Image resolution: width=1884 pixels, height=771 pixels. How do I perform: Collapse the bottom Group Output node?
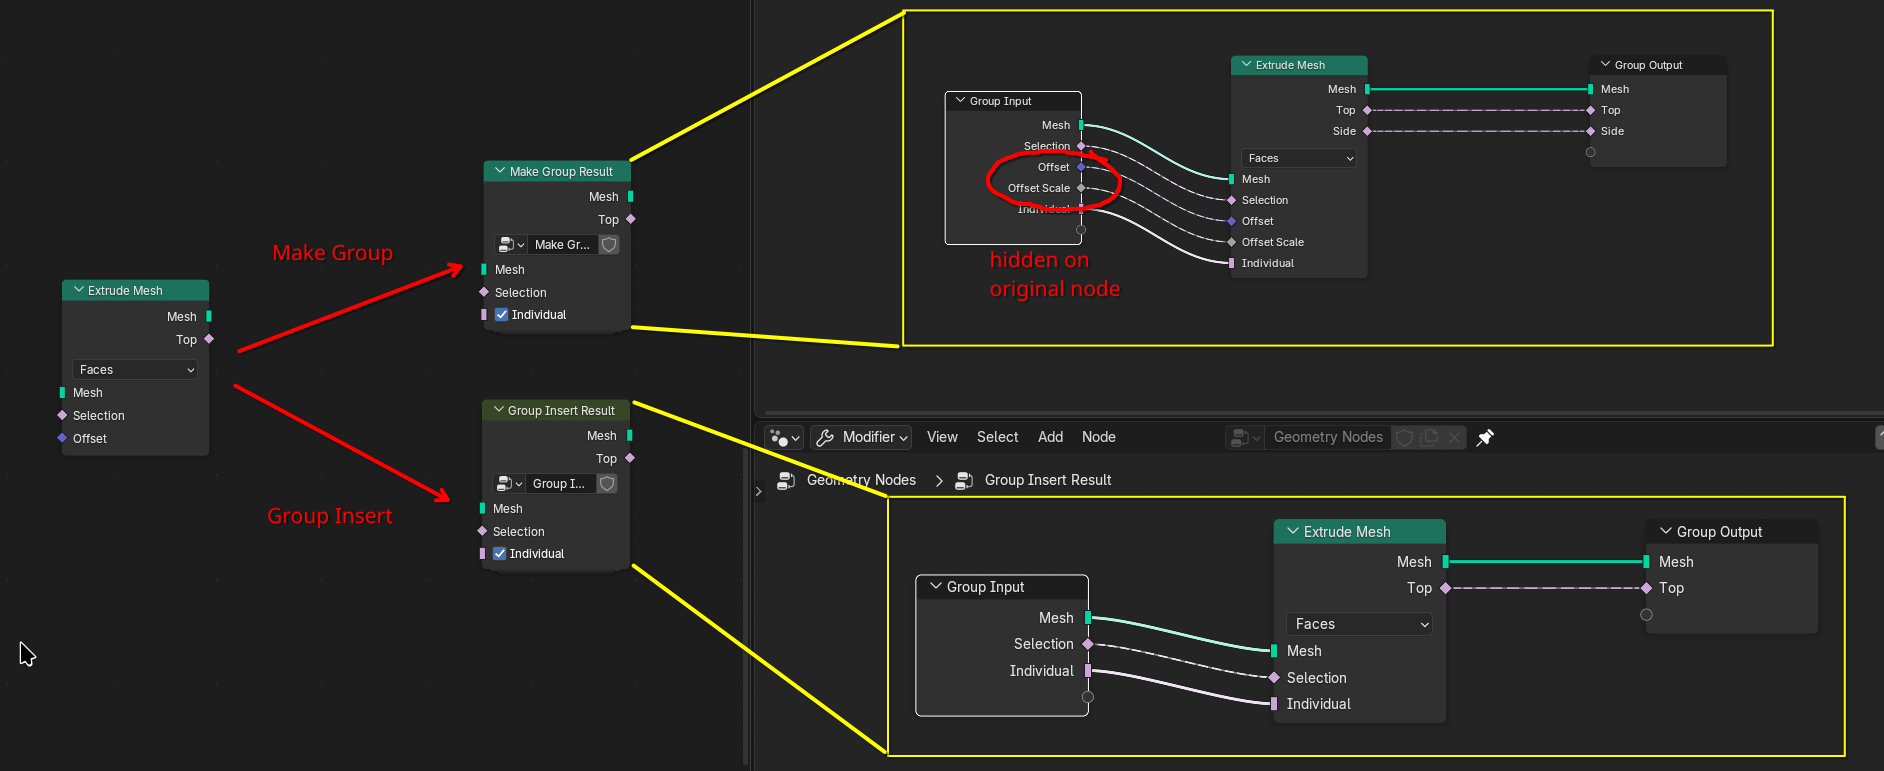click(1665, 531)
